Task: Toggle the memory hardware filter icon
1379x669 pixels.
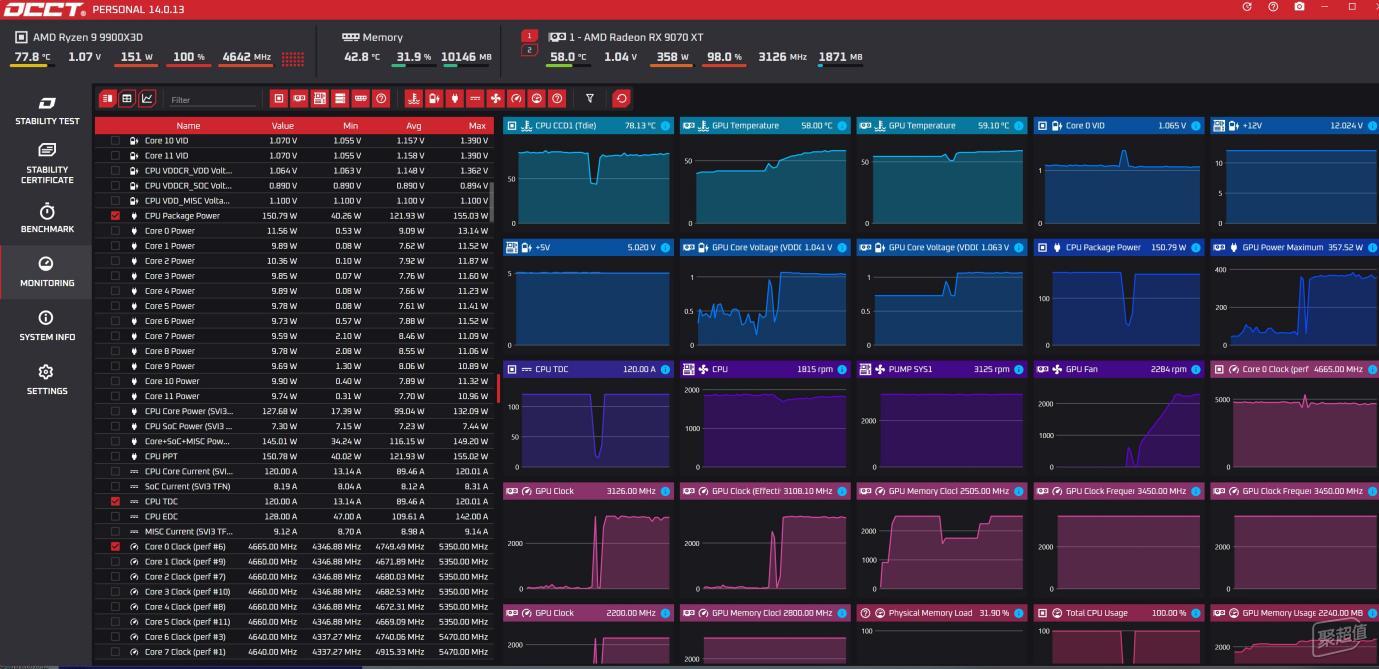Action: pyautogui.click(x=361, y=98)
